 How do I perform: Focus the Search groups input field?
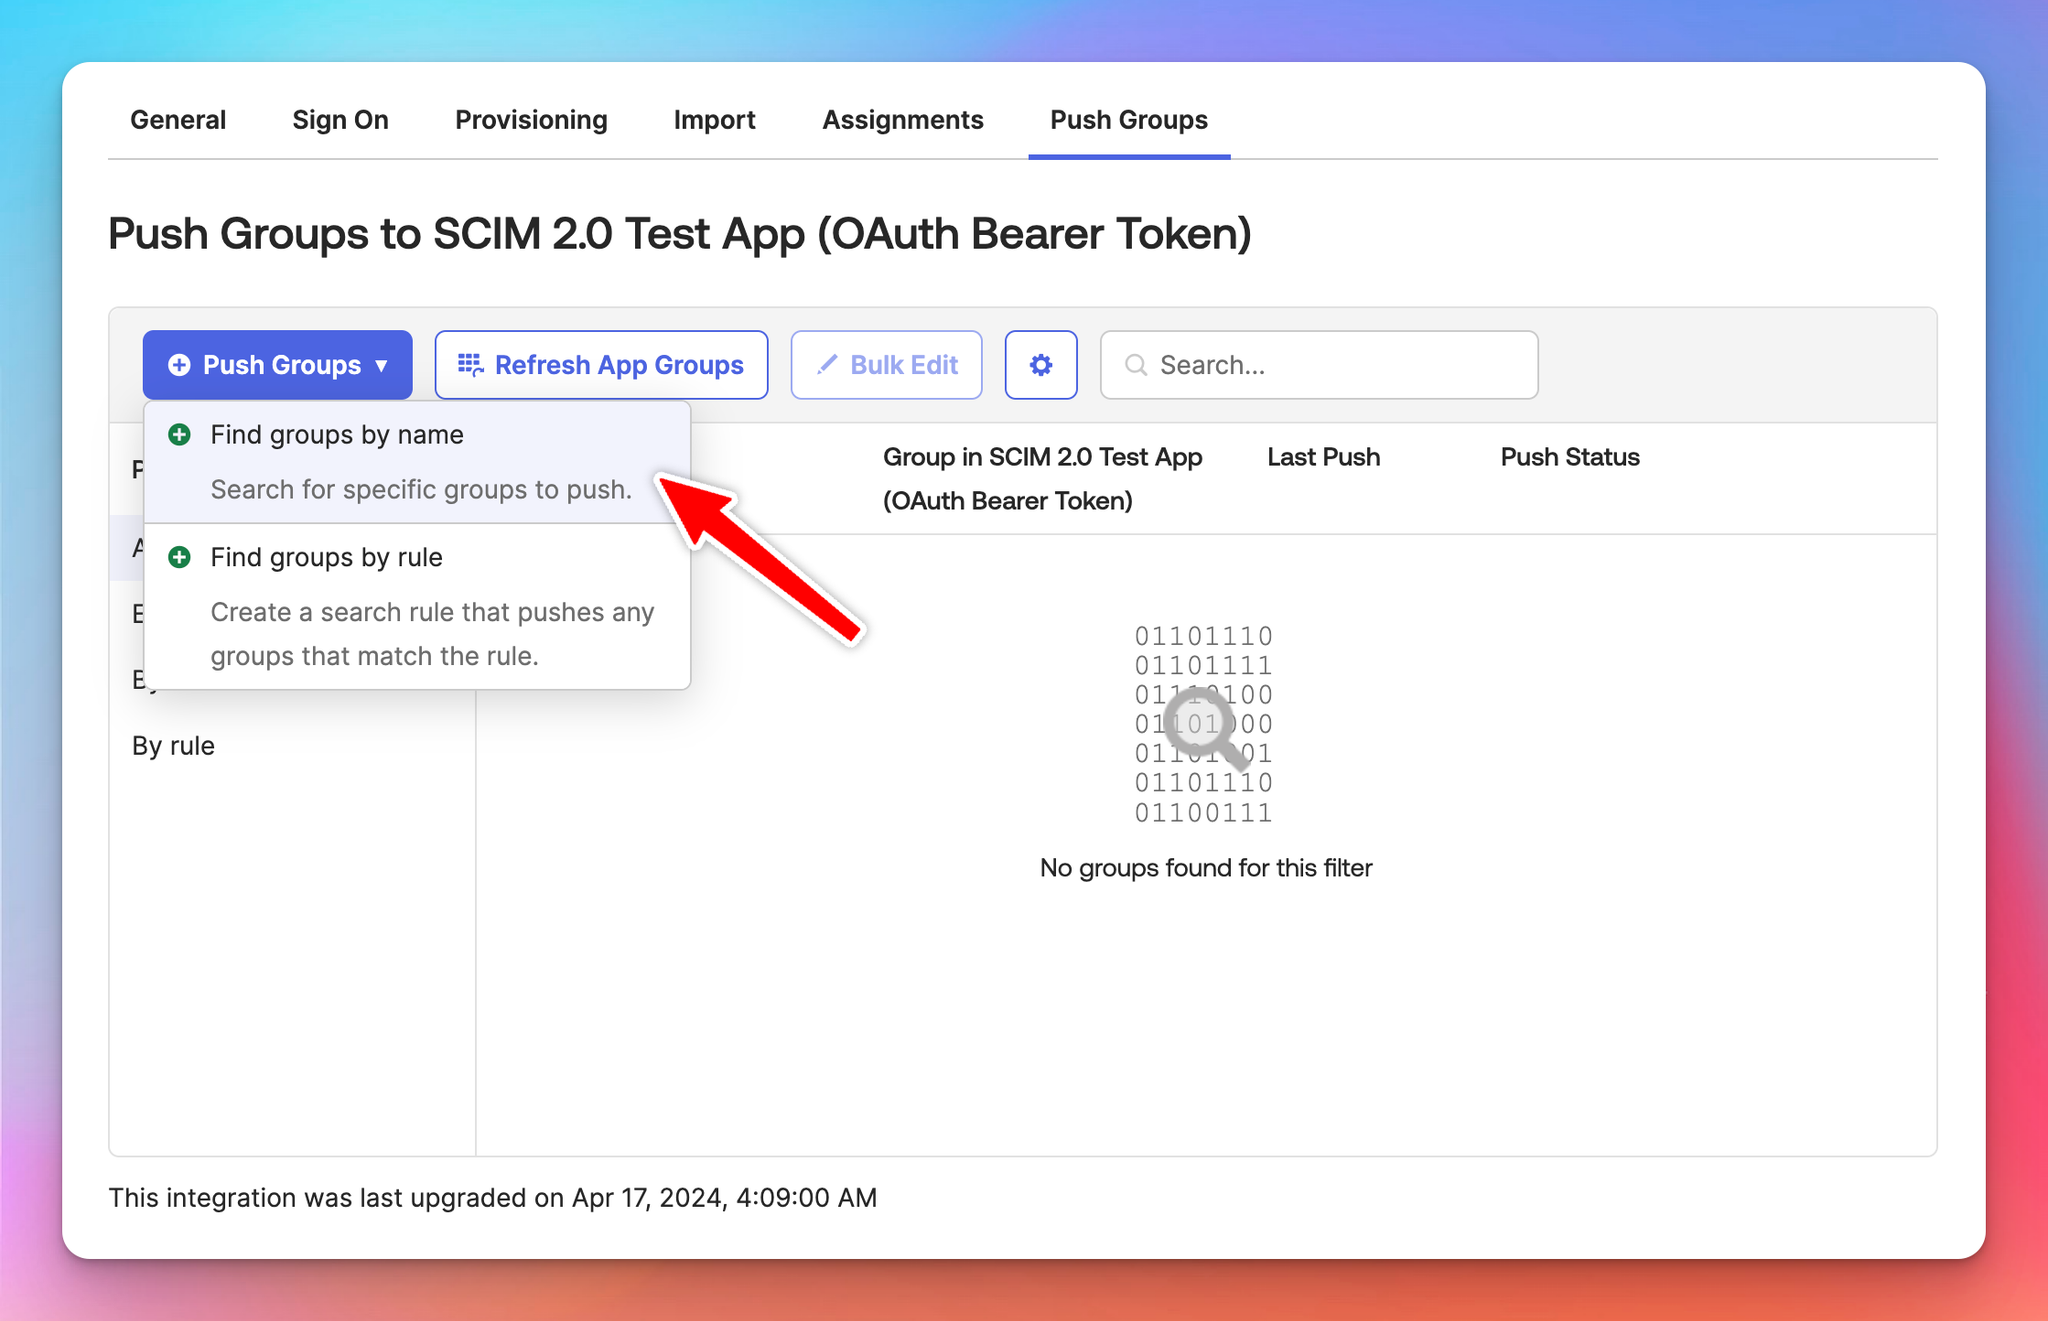pyautogui.click(x=1319, y=365)
